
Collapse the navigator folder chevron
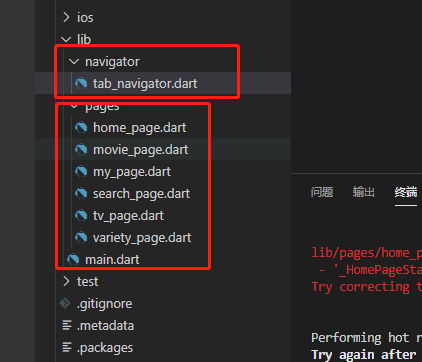pos(74,61)
